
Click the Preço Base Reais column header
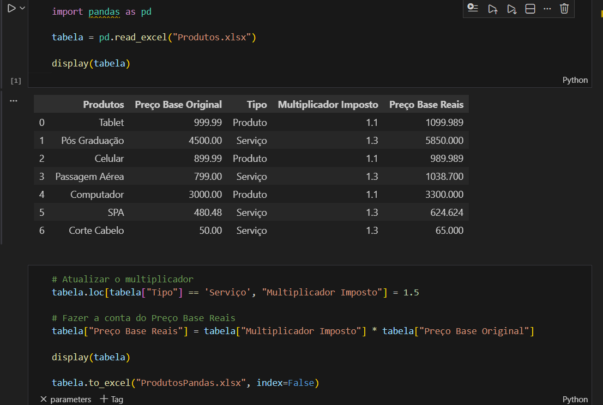[x=426, y=104]
